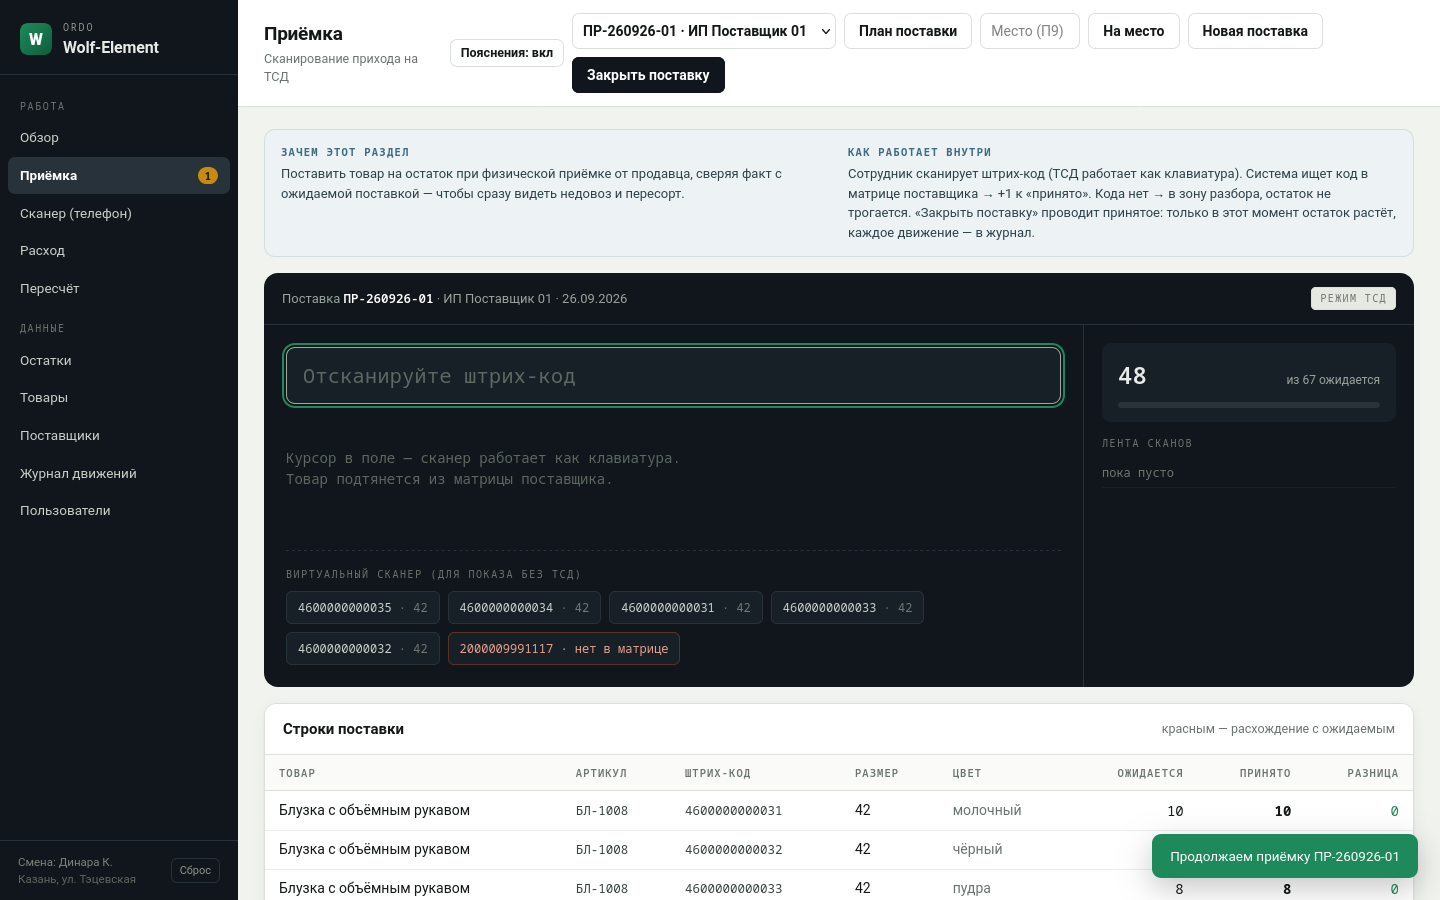Open Сканер (телефон) section
The image size is (1440, 900).
(x=119, y=213)
